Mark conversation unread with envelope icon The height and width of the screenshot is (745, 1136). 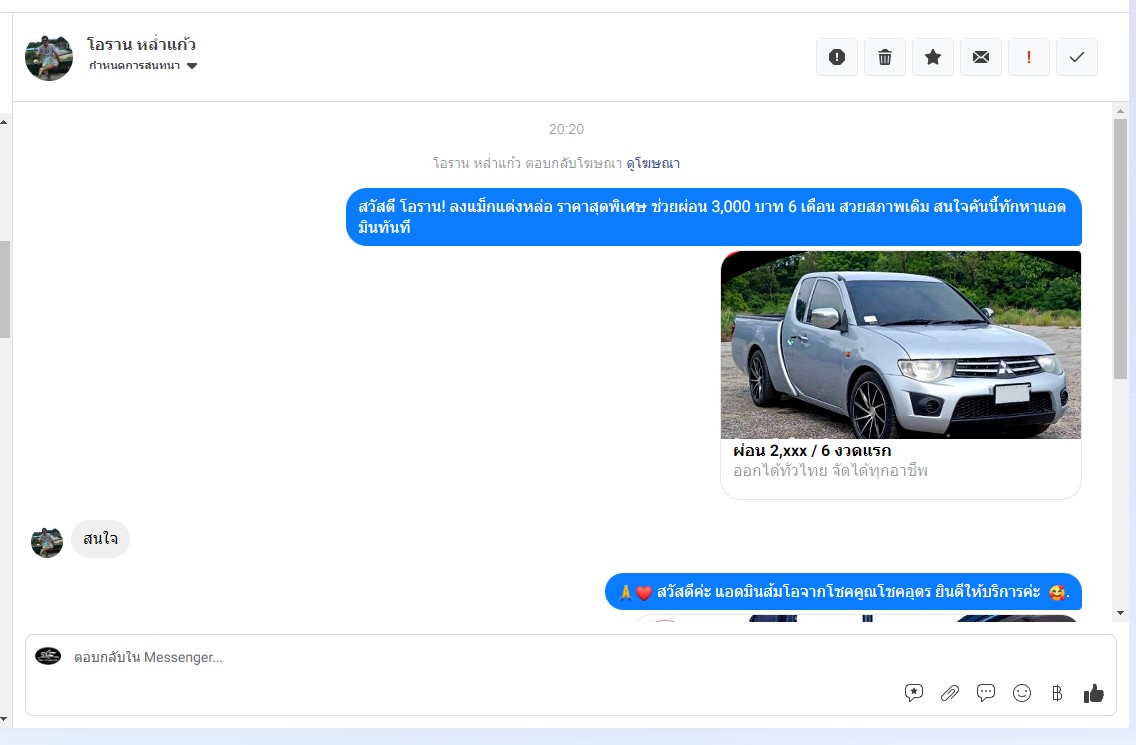981,57
